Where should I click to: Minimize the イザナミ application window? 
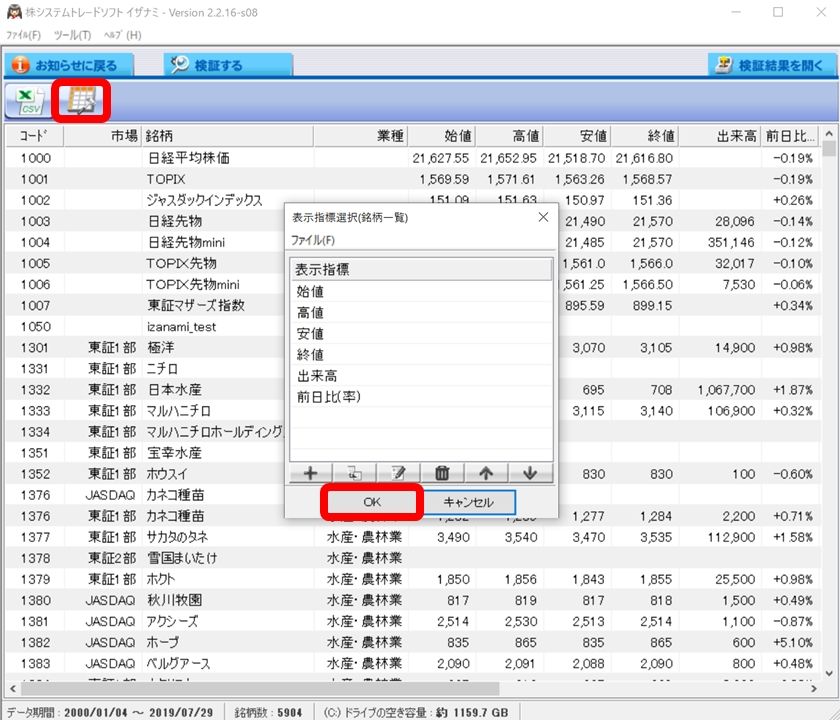click(736, 12)
